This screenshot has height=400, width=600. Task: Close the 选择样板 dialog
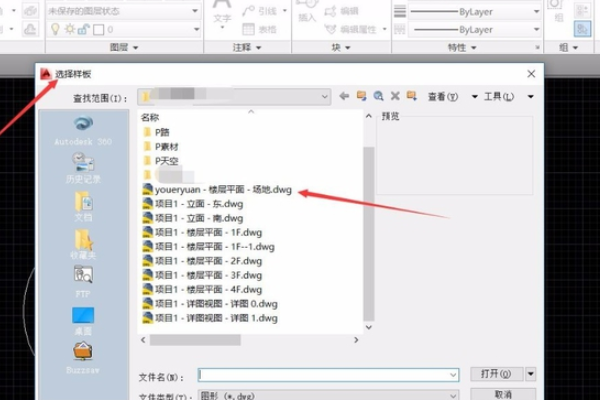pyautogui.click(x=531, y=74)
